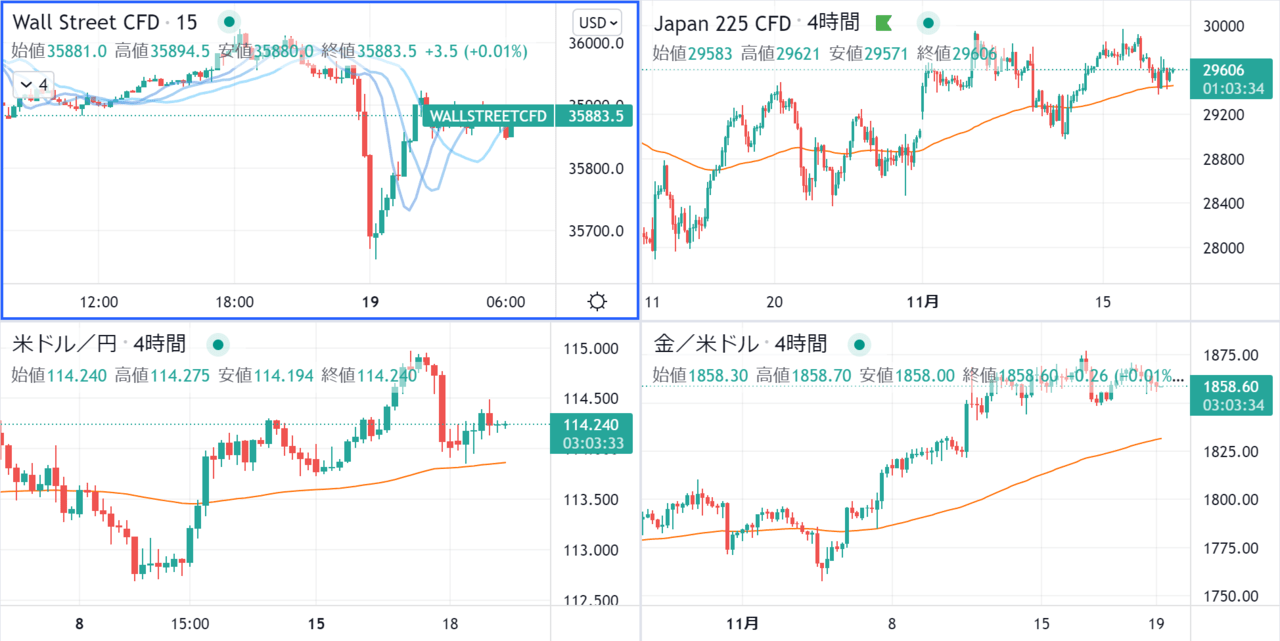Image resolution: width=1280 pixels, height=641 pixels.
Task: Click Wall Street CFD market status dot
Action: pyautogui.click(x=229, y=21)
